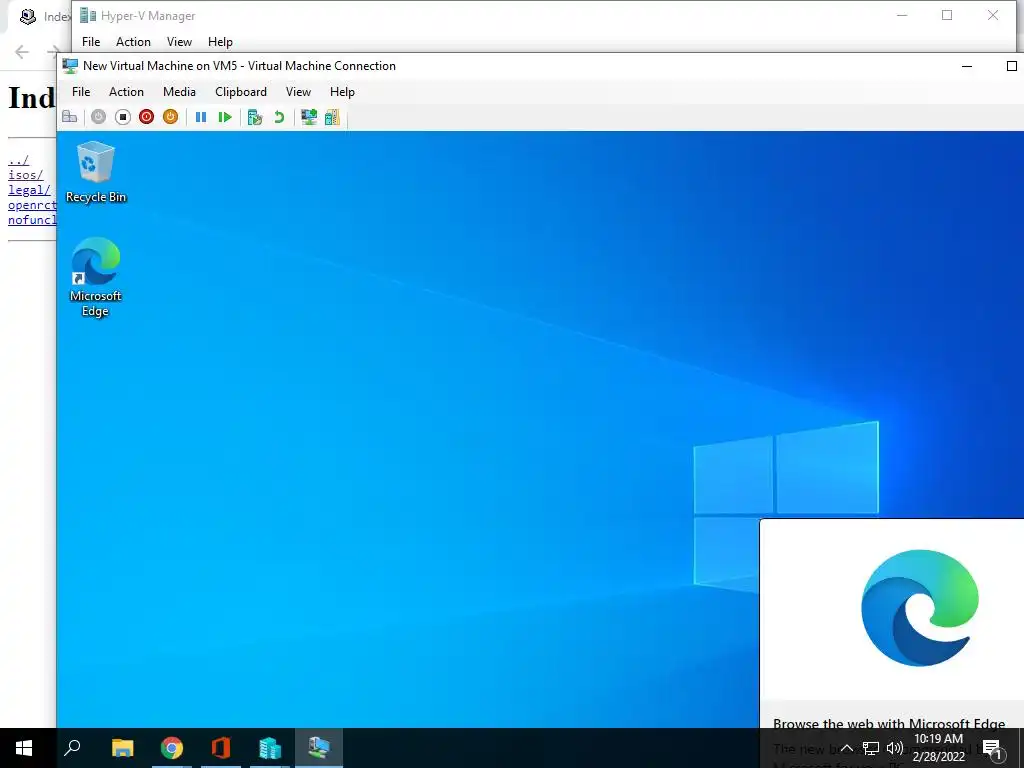1024x768 pixels.
Task: Open the 'legal/' link in the browser page
Action: pos(29,190)
